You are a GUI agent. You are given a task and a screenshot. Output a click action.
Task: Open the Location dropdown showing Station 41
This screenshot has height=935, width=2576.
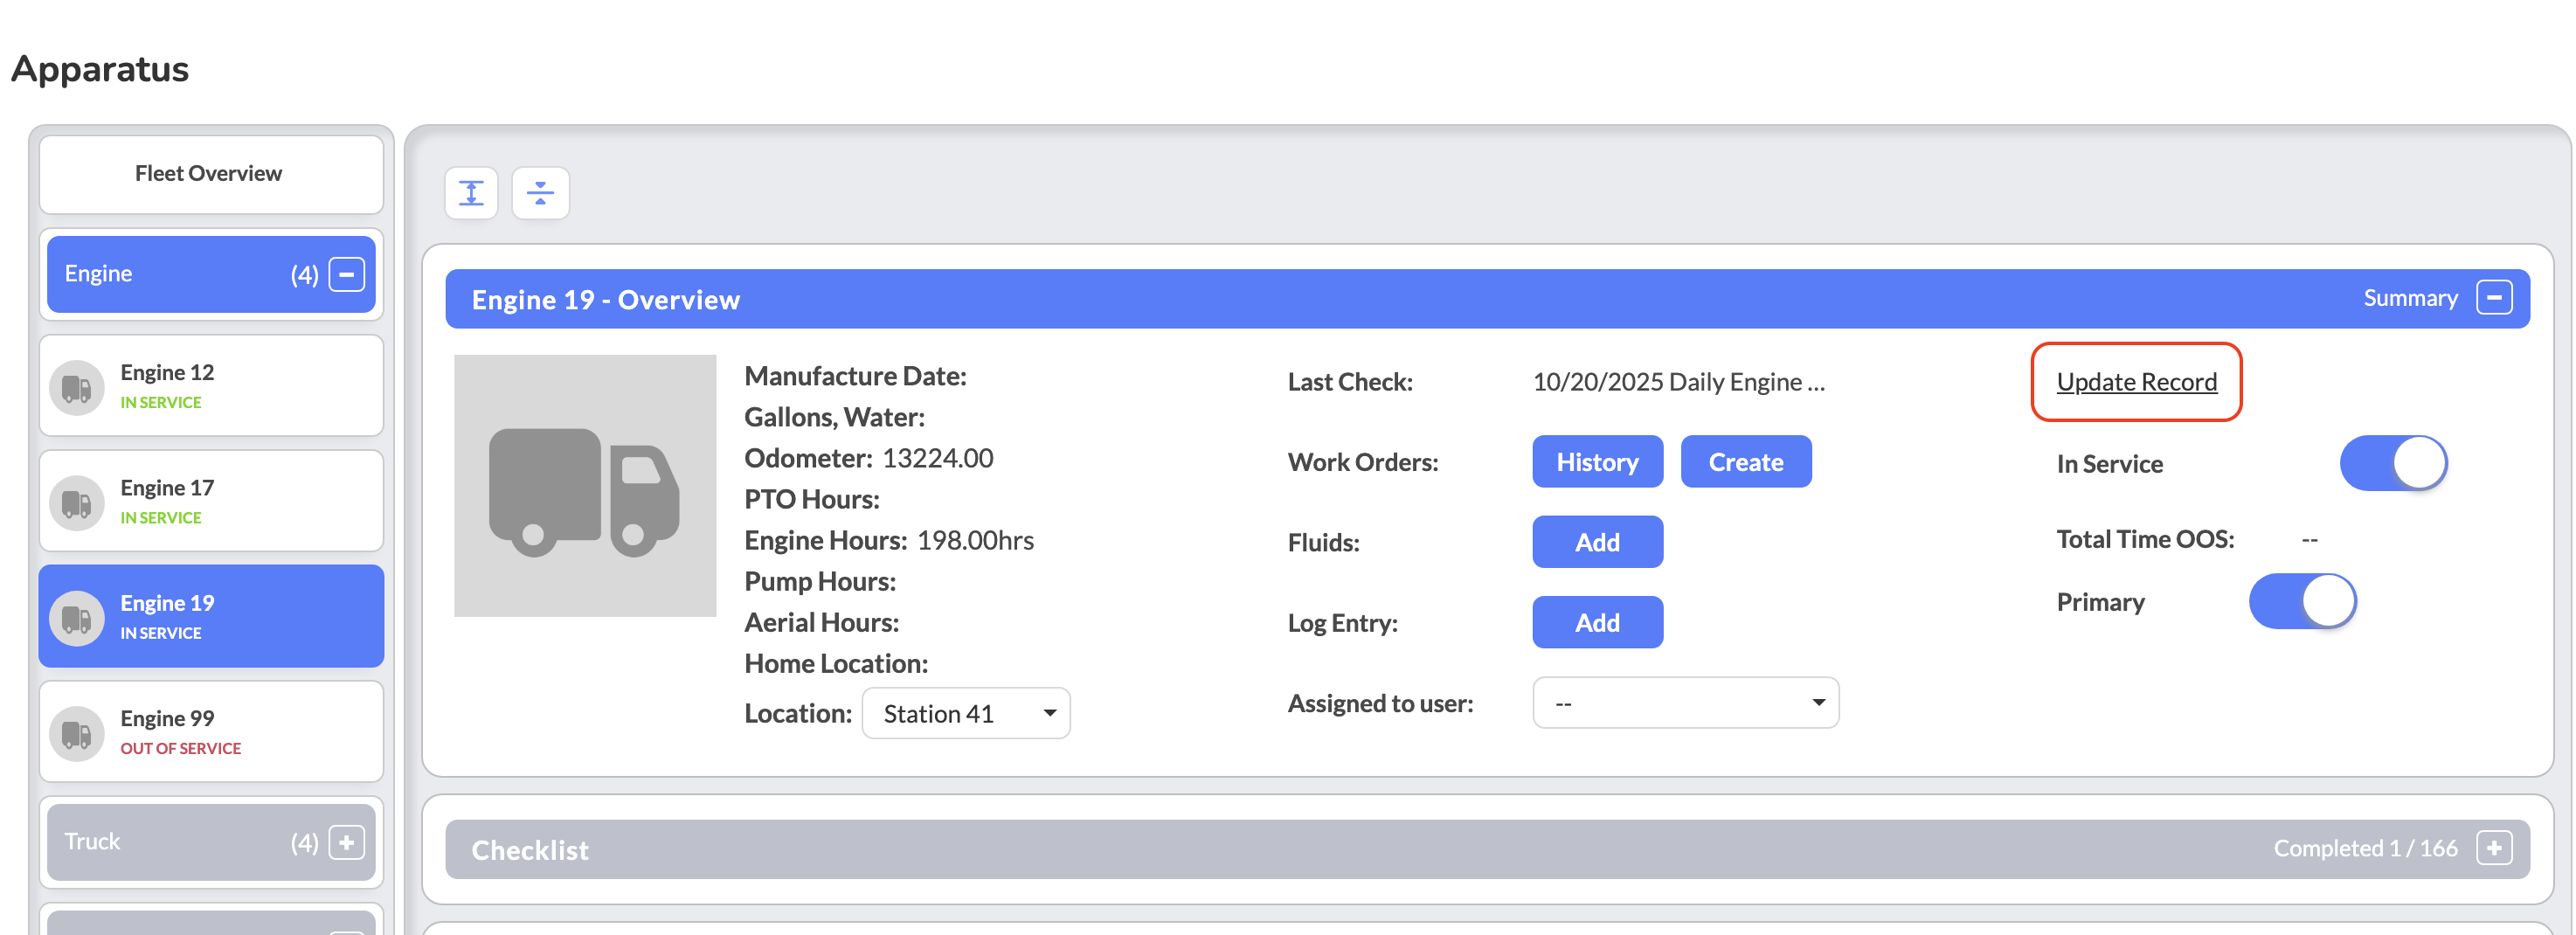point(965,713)
